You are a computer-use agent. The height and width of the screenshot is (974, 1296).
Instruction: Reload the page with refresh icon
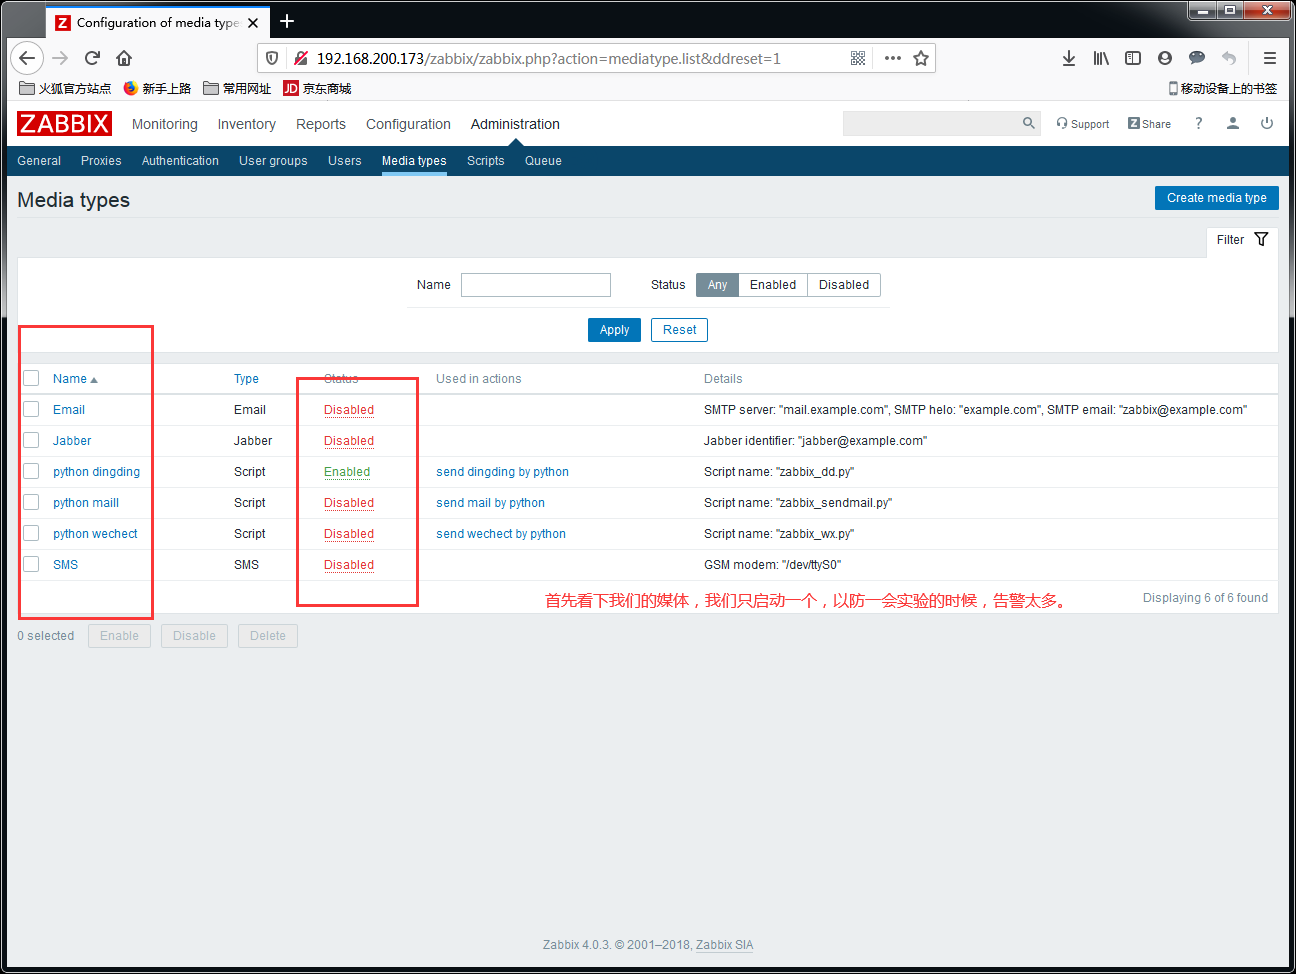[92, 58]
